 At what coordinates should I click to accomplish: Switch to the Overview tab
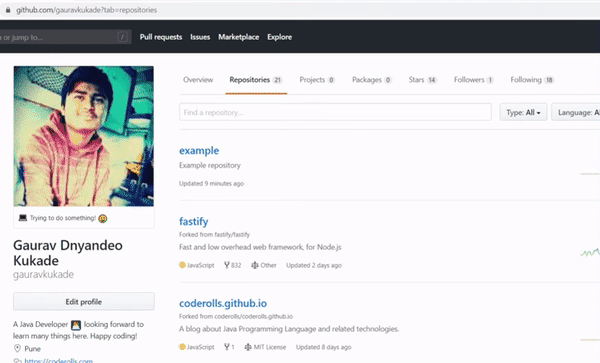[198, 80]
